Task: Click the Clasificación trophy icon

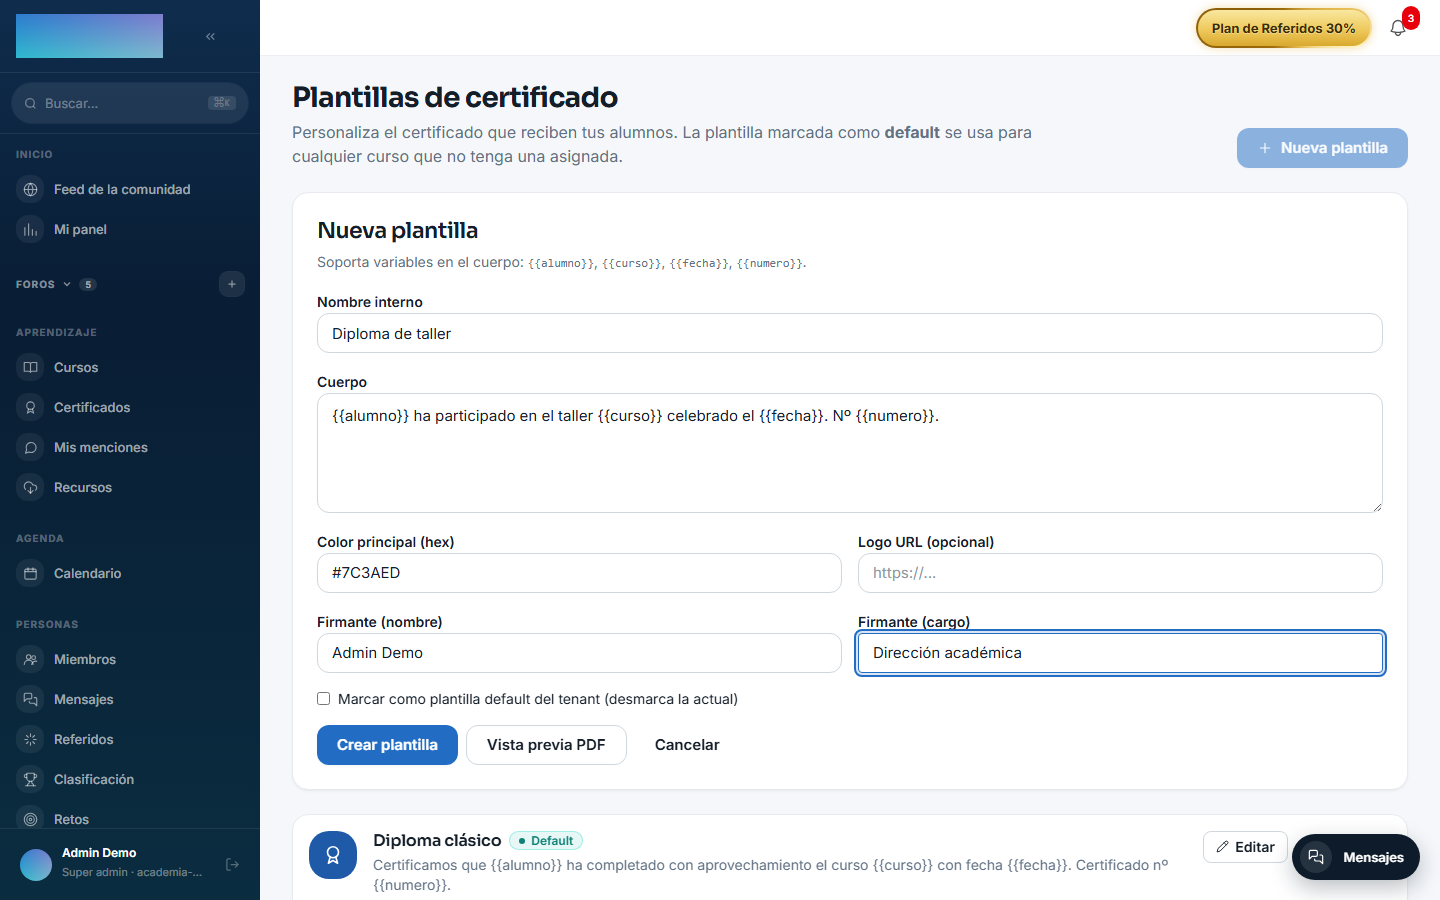Action: [31, 779]
